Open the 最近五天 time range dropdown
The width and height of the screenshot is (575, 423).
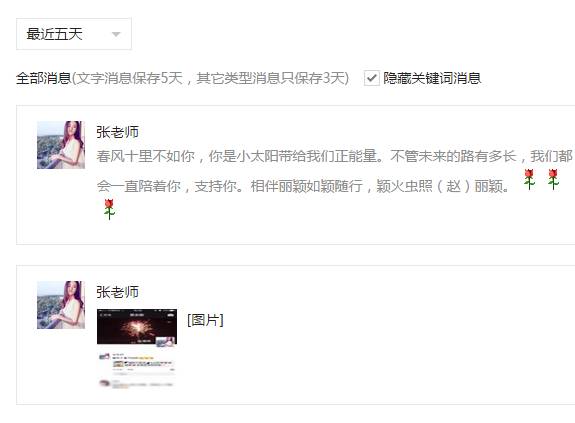pos(74,34)
